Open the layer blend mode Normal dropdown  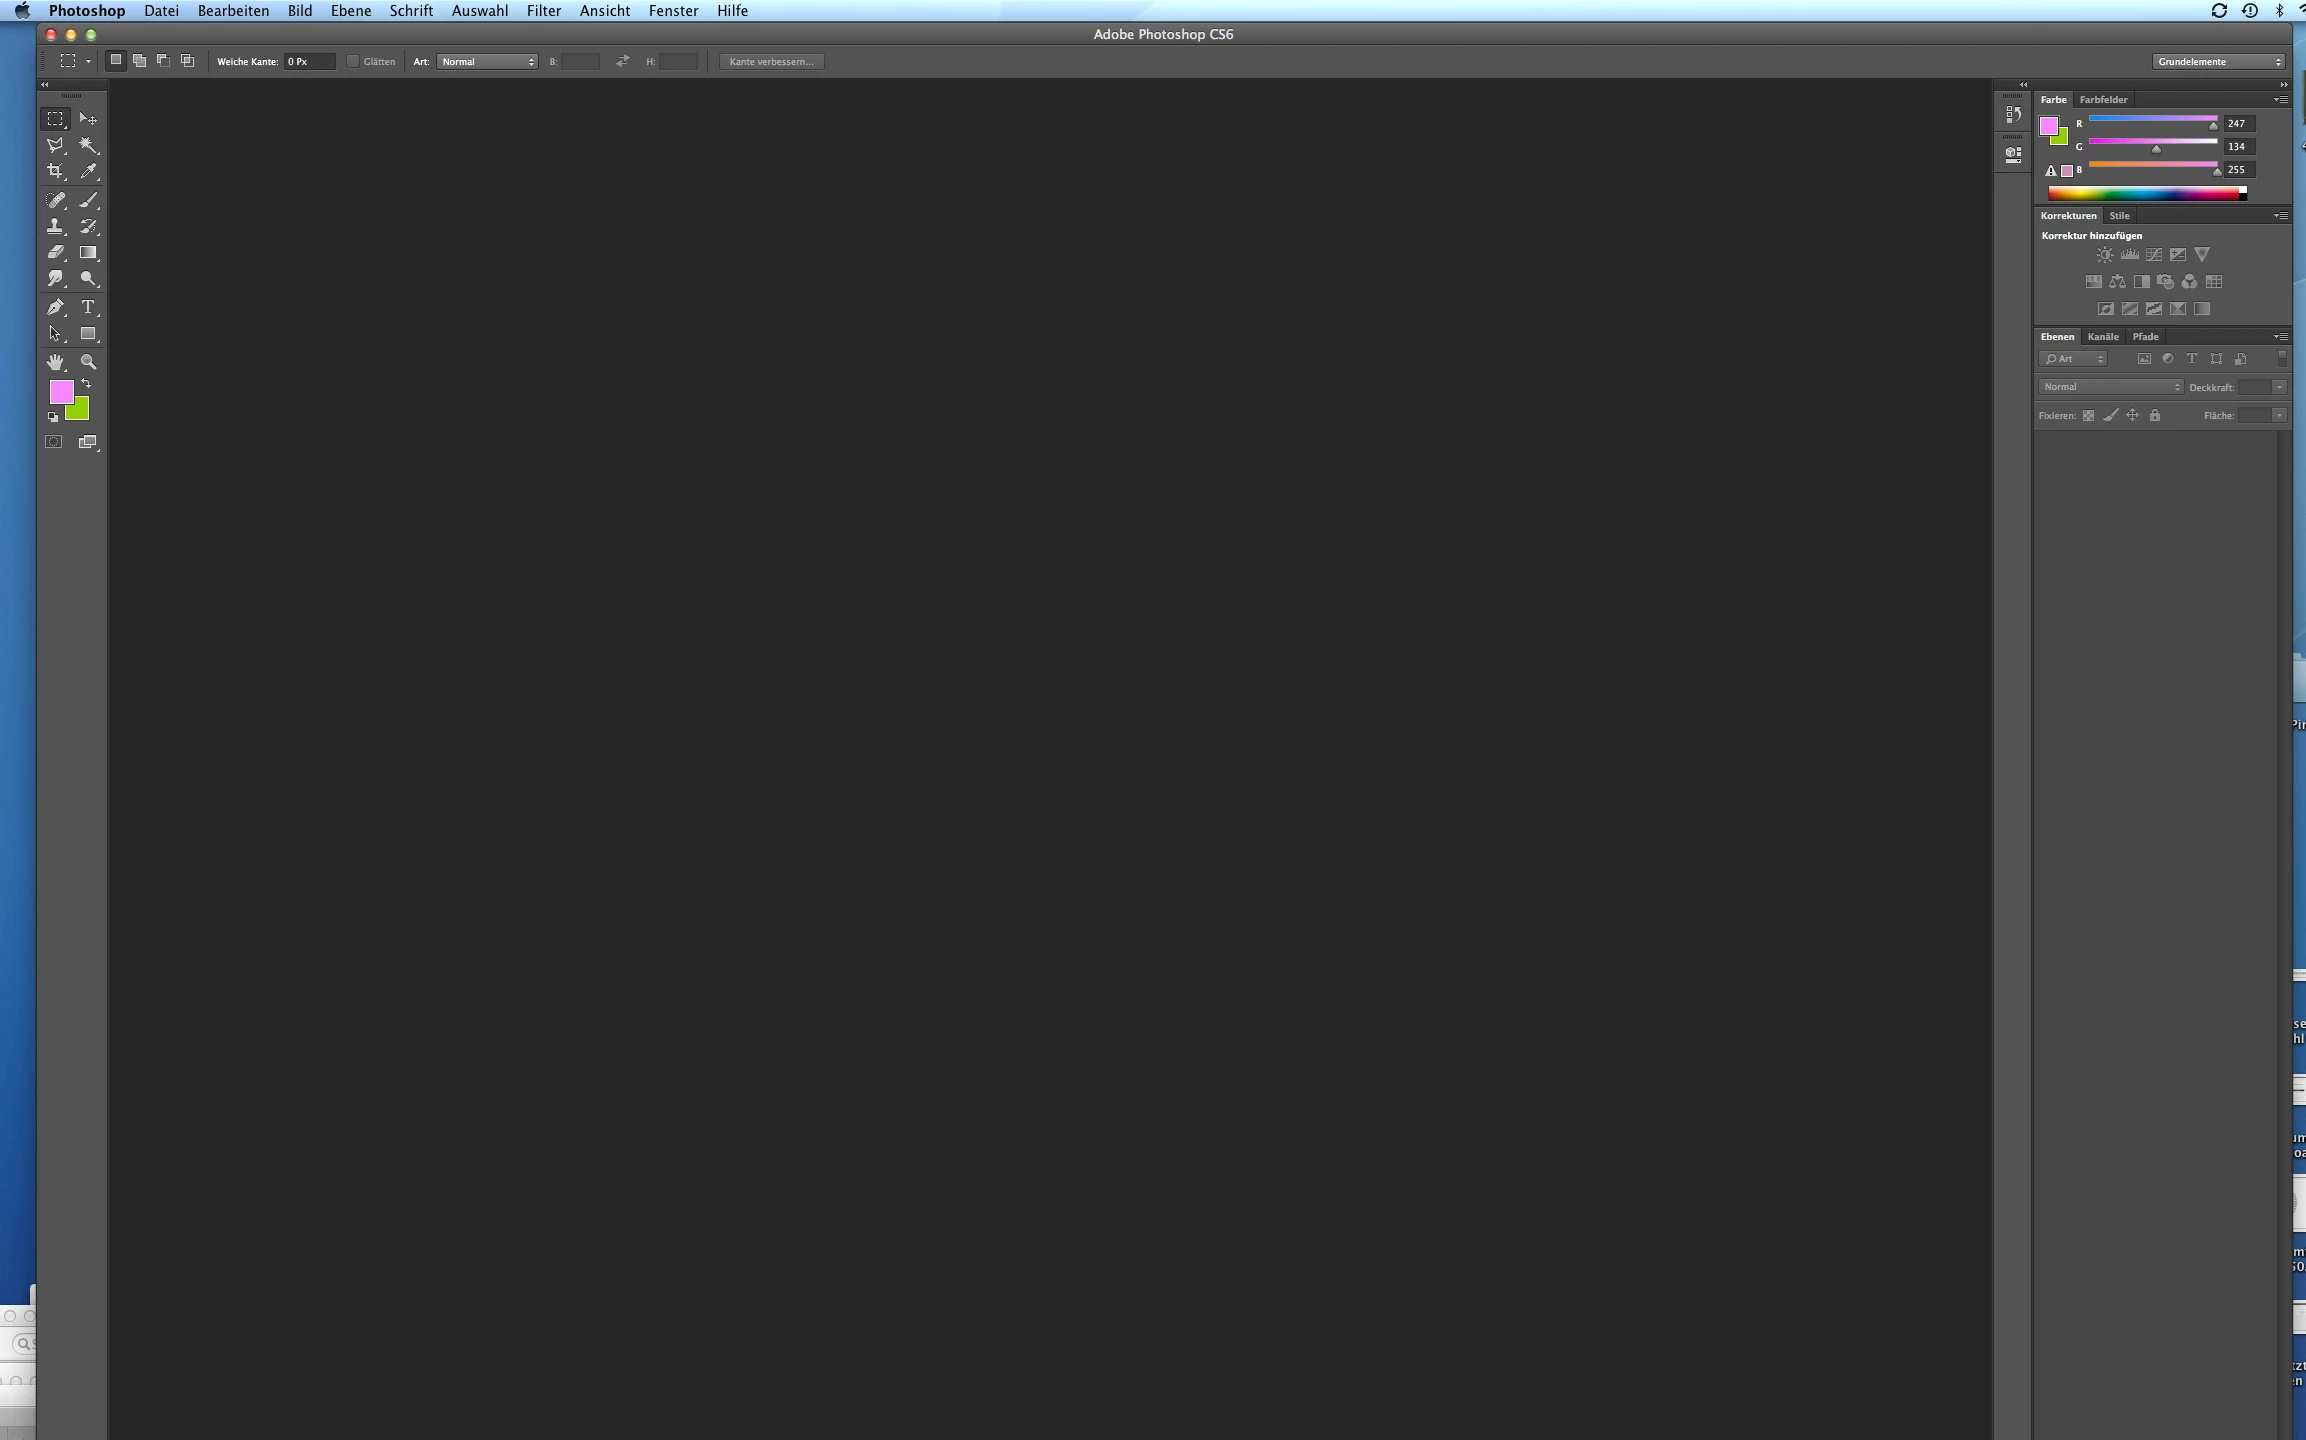coord(2110,387)
